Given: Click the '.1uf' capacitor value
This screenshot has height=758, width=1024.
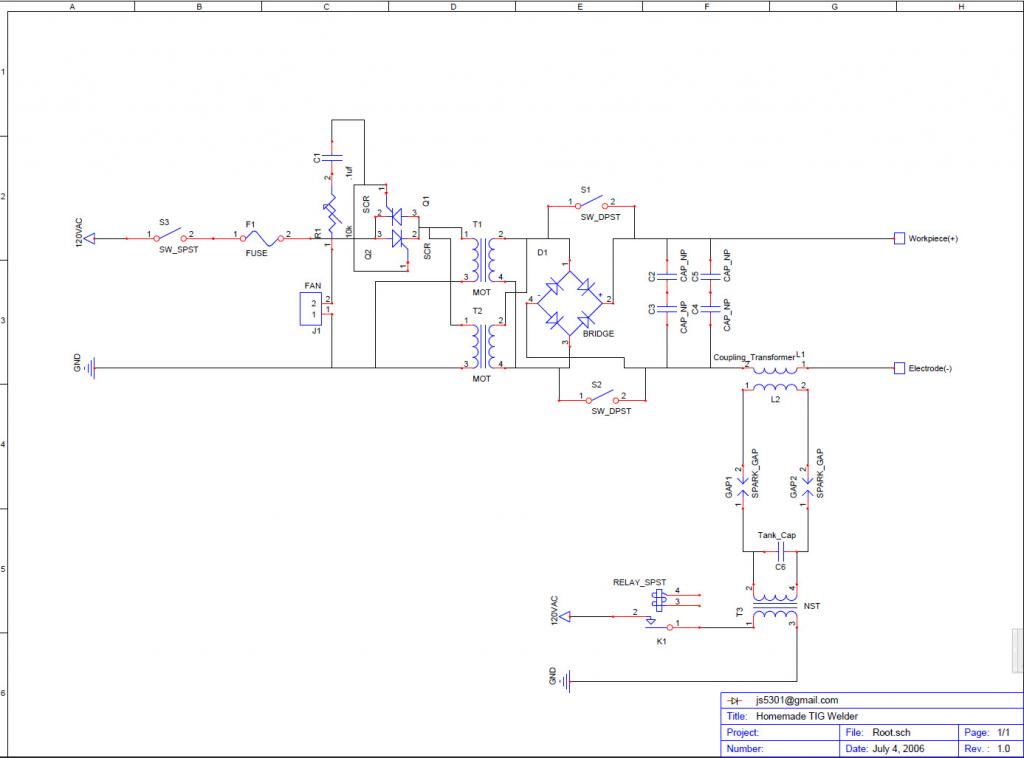Looking at the screenshot, I should (349, 172).
